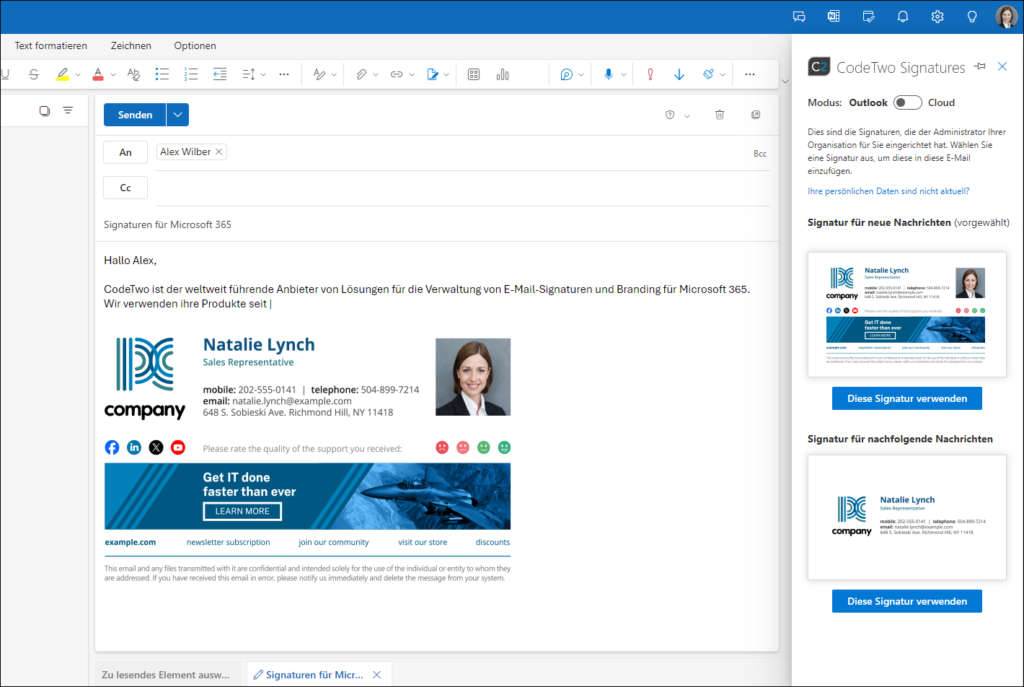Switch to the Optionen tab

pos(194,45)
